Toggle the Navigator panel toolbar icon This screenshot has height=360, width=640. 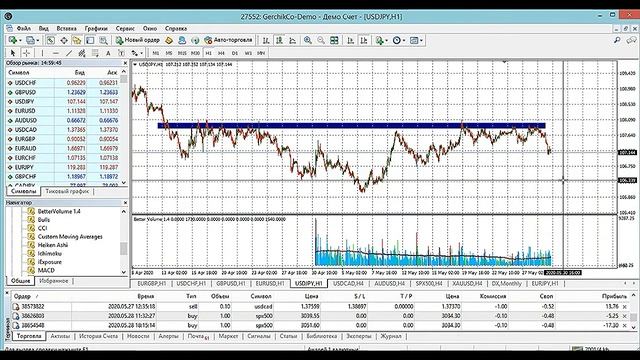coord(77,40)
